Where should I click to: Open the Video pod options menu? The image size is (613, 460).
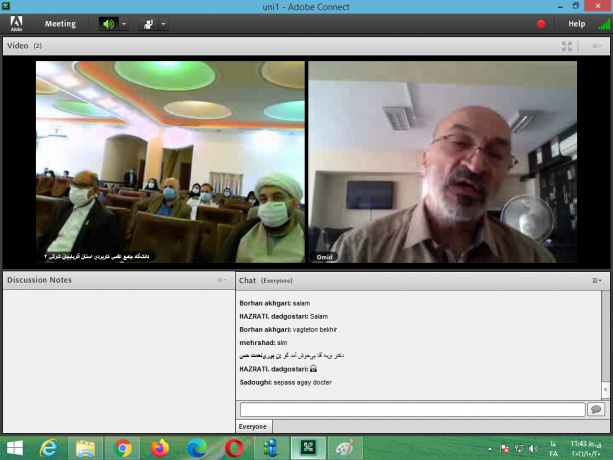597,46
